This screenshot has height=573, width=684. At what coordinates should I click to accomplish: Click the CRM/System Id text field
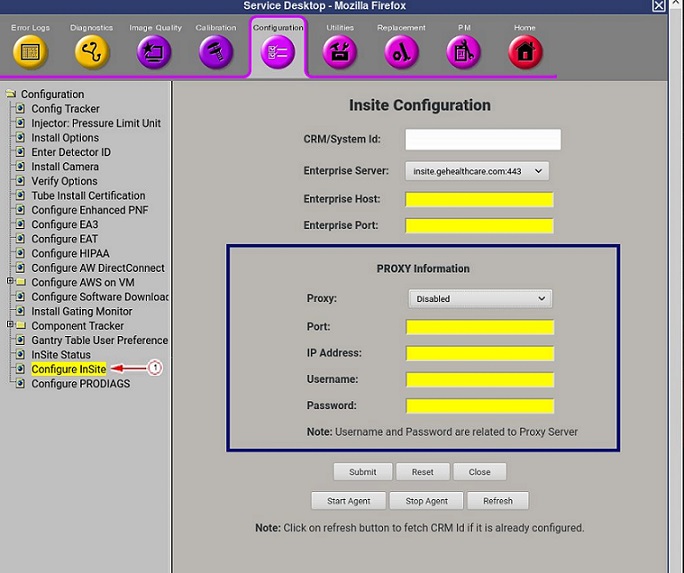point(483,140)
